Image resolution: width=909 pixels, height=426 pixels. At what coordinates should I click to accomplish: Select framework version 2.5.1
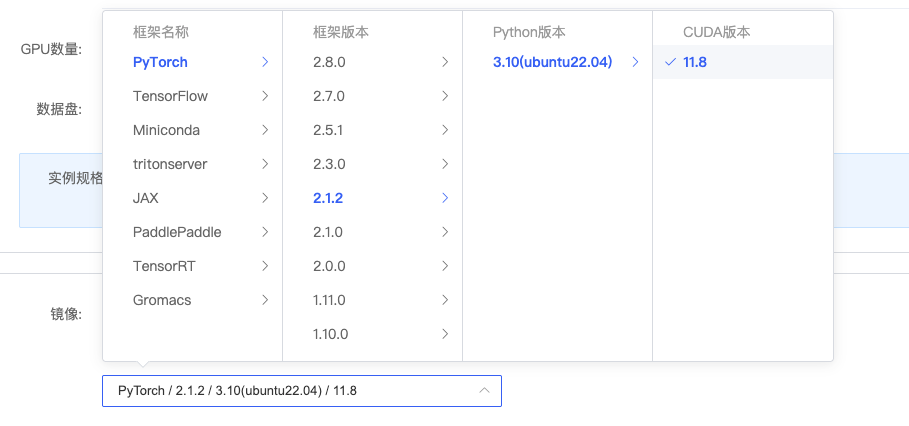(x=373, y=130)
